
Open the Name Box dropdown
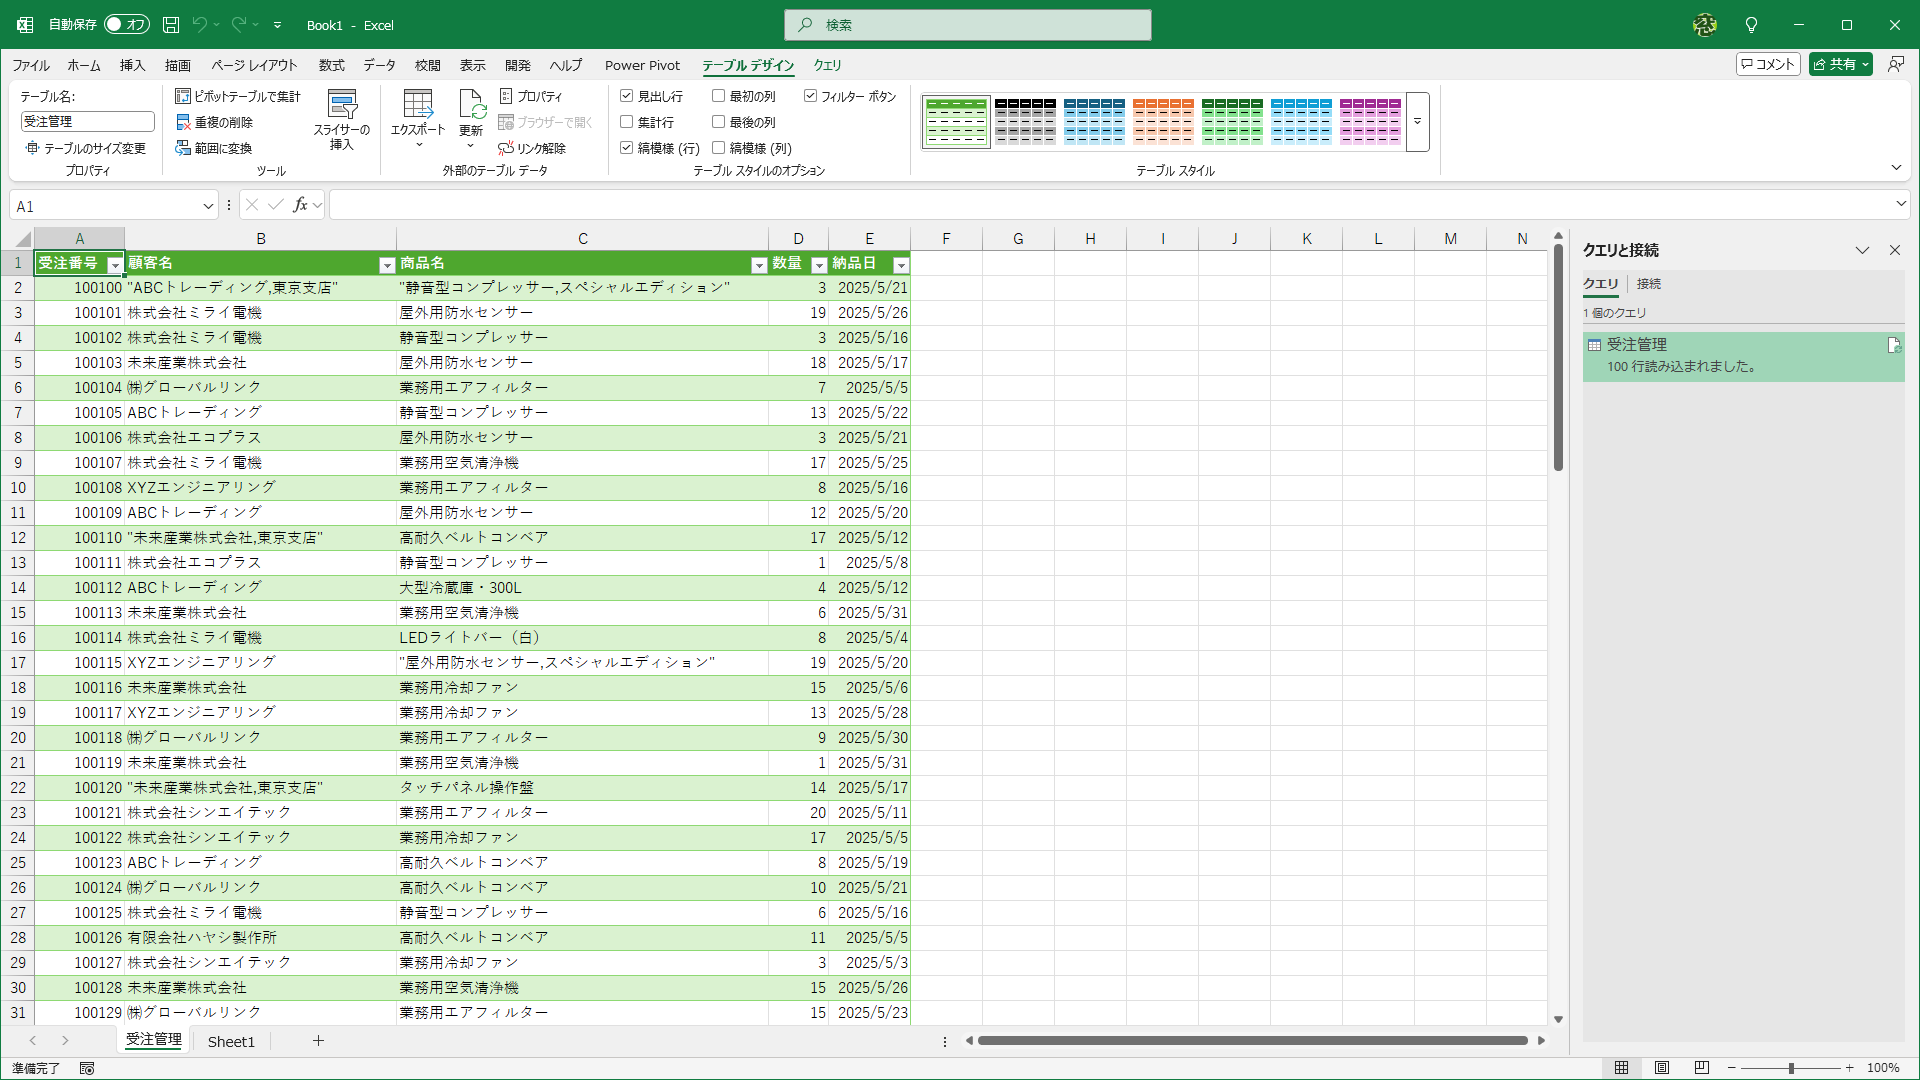(x=207, y=204)
